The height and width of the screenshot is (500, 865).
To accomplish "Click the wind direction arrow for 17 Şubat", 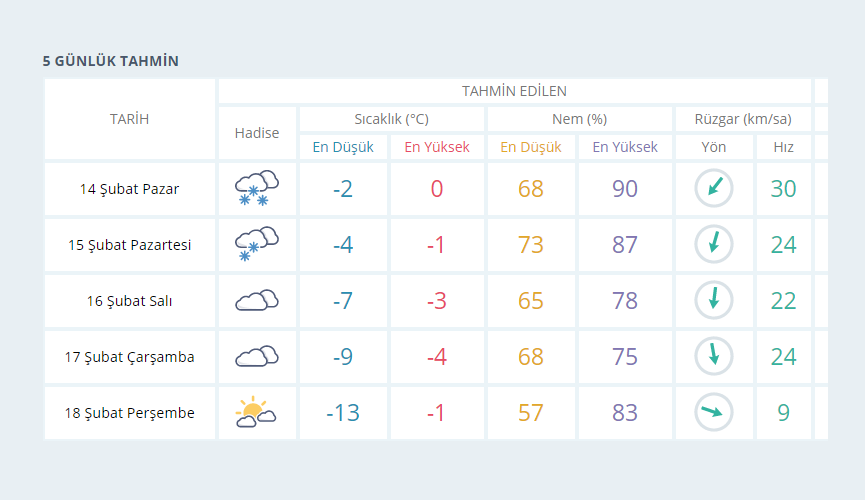I will tap(714, 356).
